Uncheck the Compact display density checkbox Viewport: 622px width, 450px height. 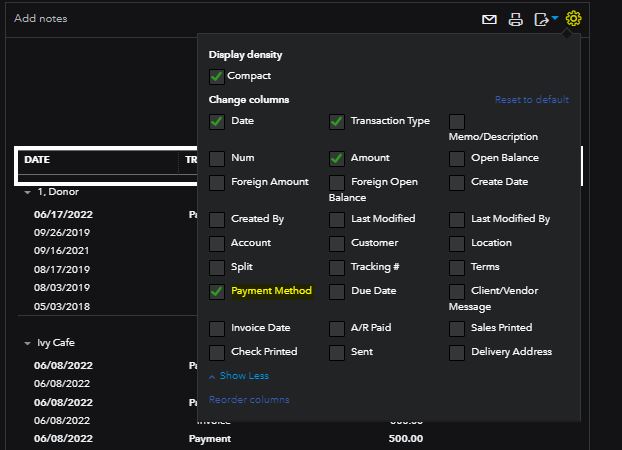coord(217,76)
